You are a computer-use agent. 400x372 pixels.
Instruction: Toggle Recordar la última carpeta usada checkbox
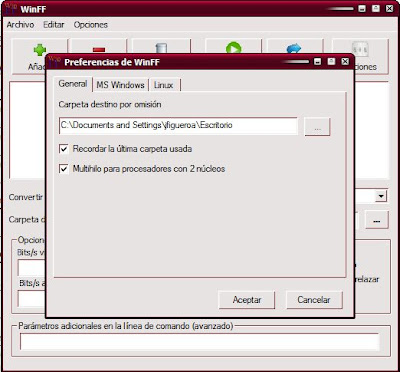63,149
